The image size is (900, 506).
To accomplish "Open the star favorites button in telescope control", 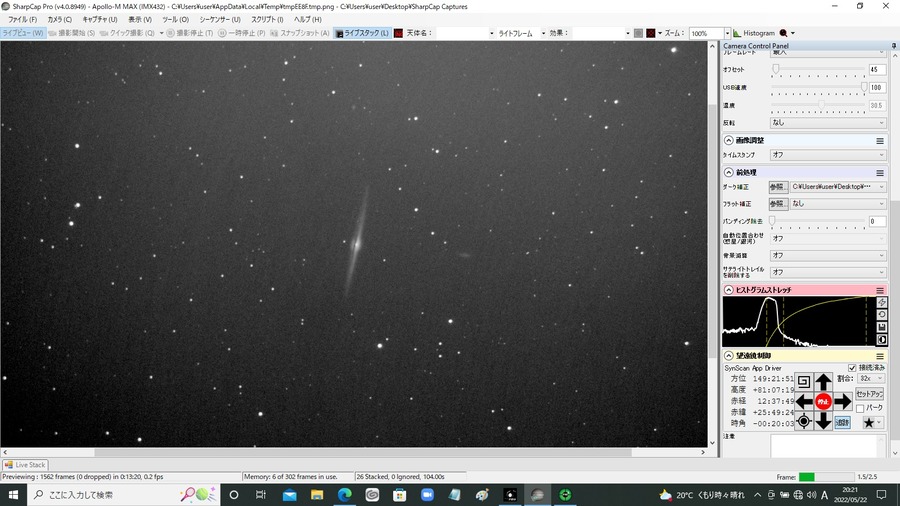I will click(872, 423).
